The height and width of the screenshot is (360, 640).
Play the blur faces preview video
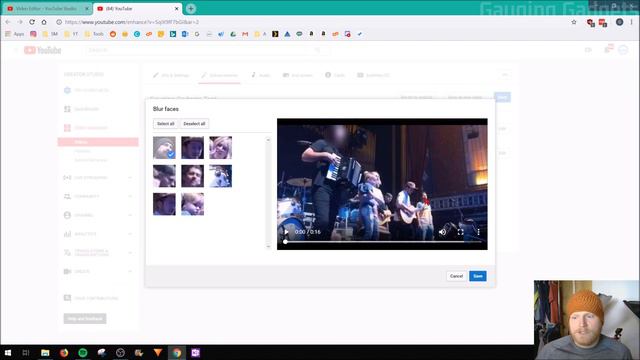point(287,232)
